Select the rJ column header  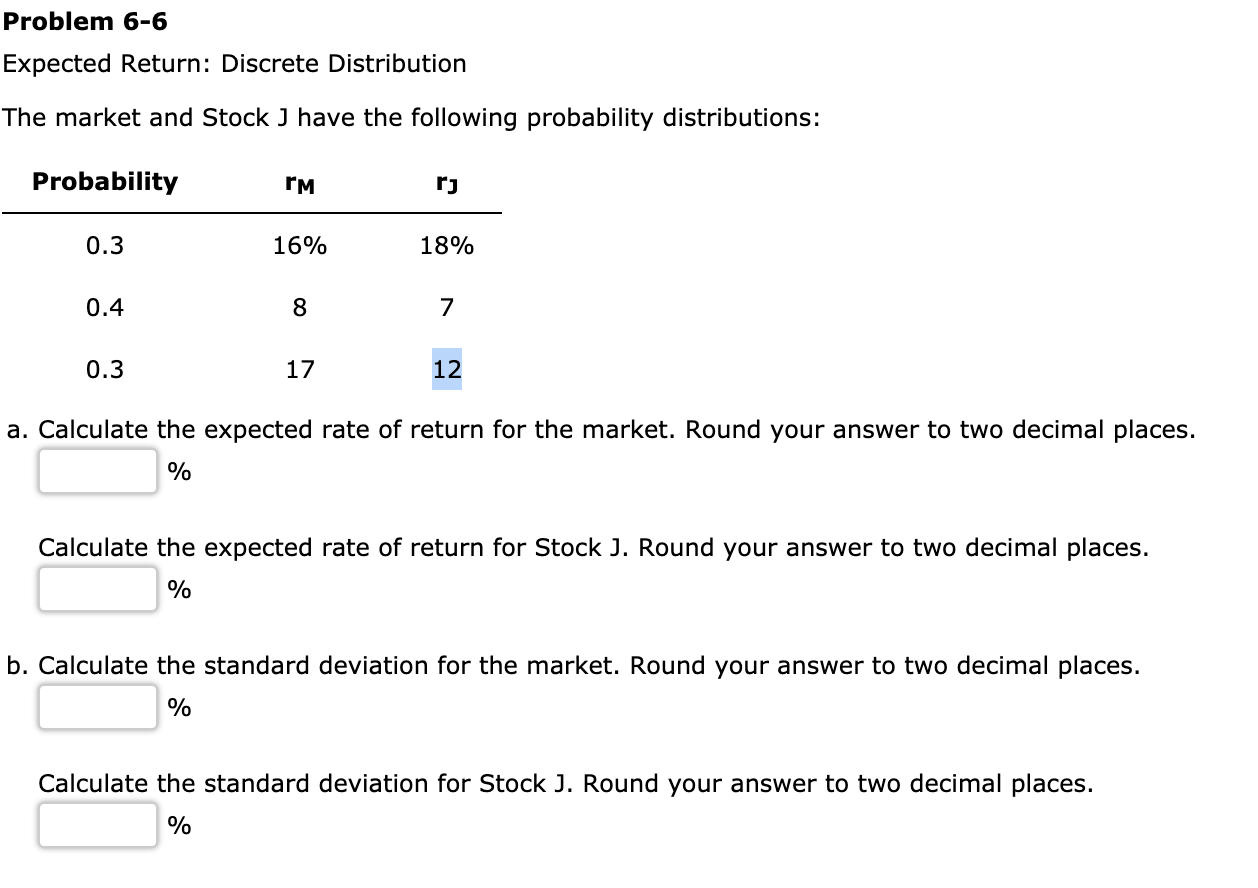point(445,183)
